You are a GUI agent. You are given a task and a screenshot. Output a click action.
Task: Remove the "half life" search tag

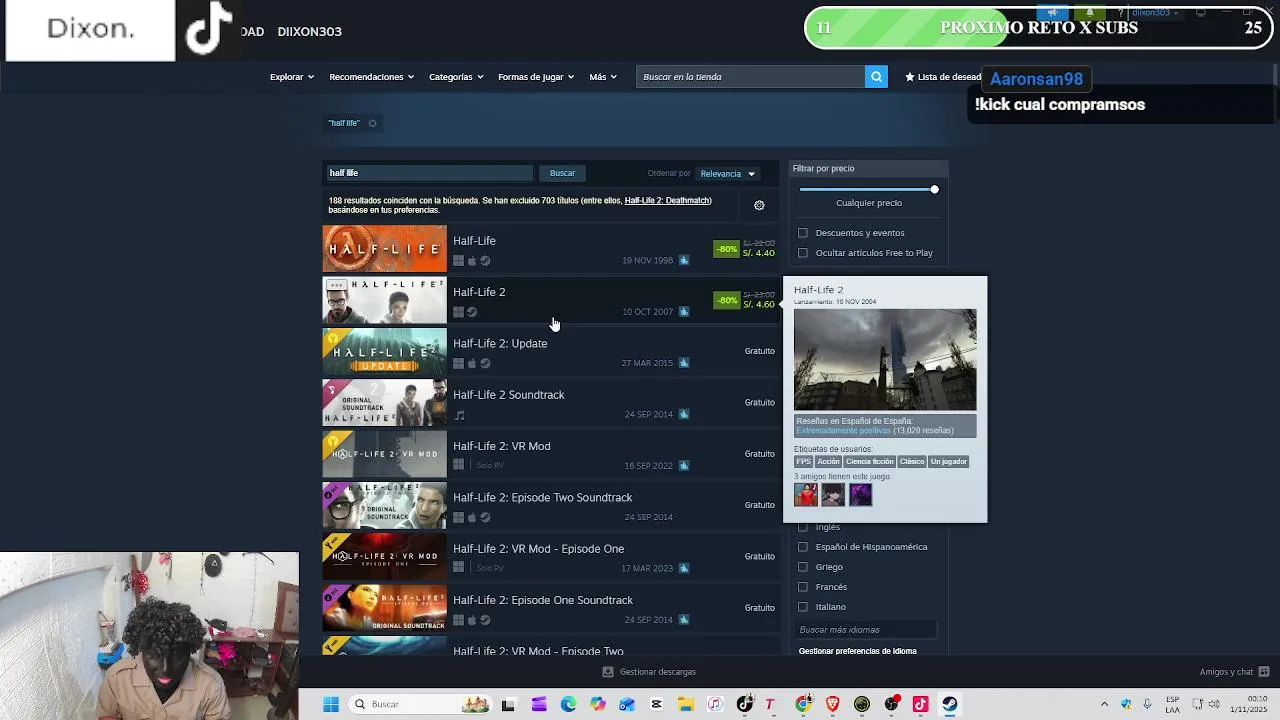(372, 123)
